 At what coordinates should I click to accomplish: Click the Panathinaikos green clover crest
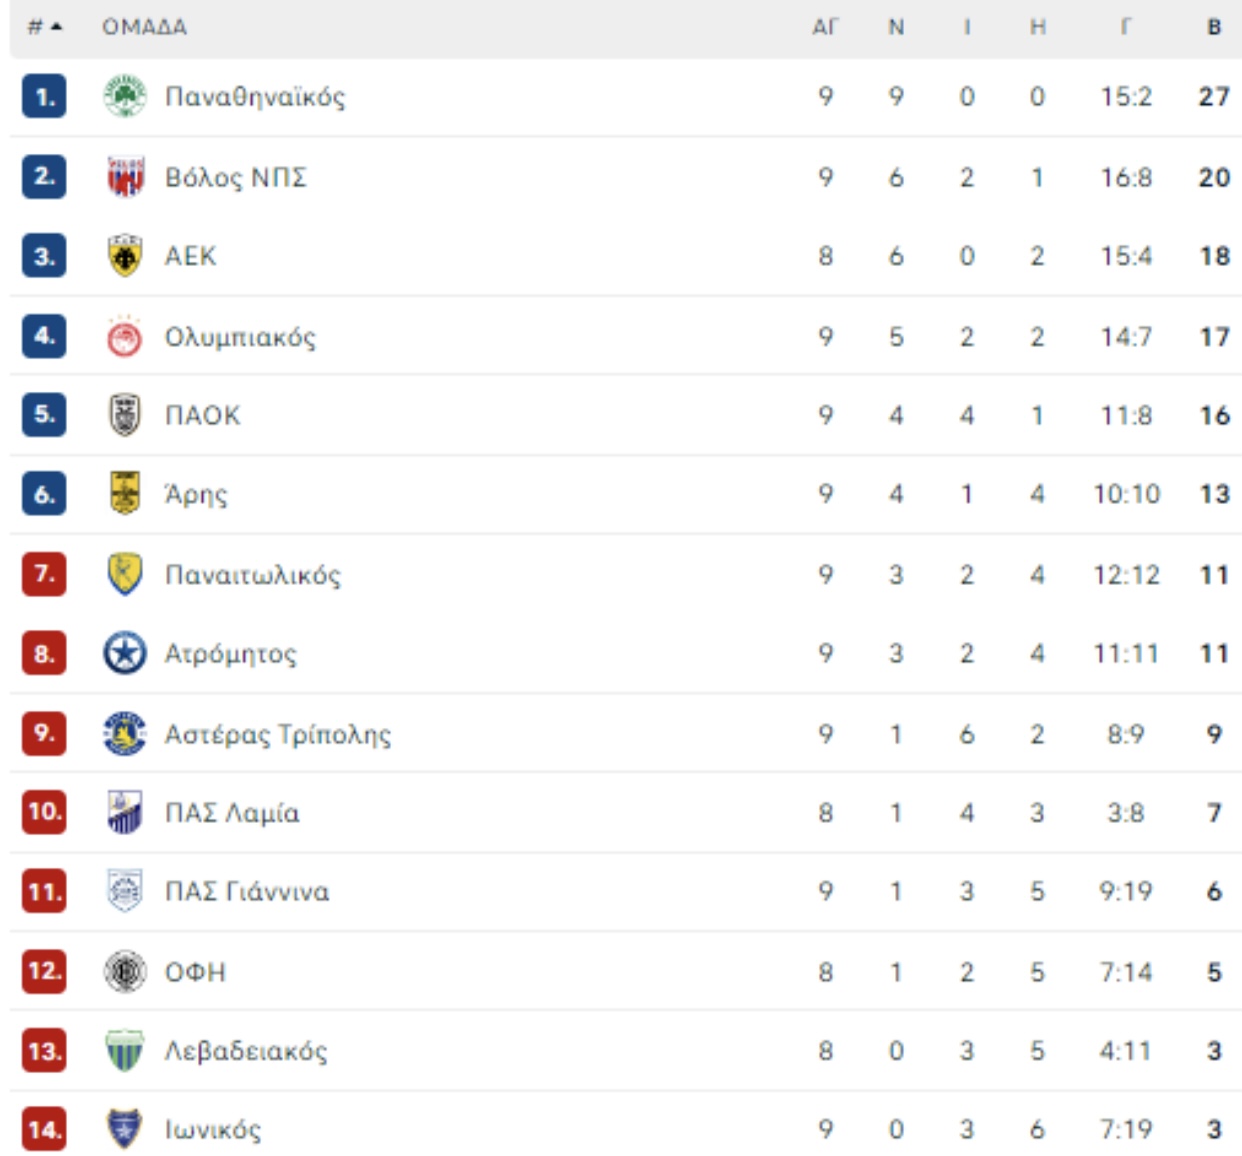pos(125,97)
